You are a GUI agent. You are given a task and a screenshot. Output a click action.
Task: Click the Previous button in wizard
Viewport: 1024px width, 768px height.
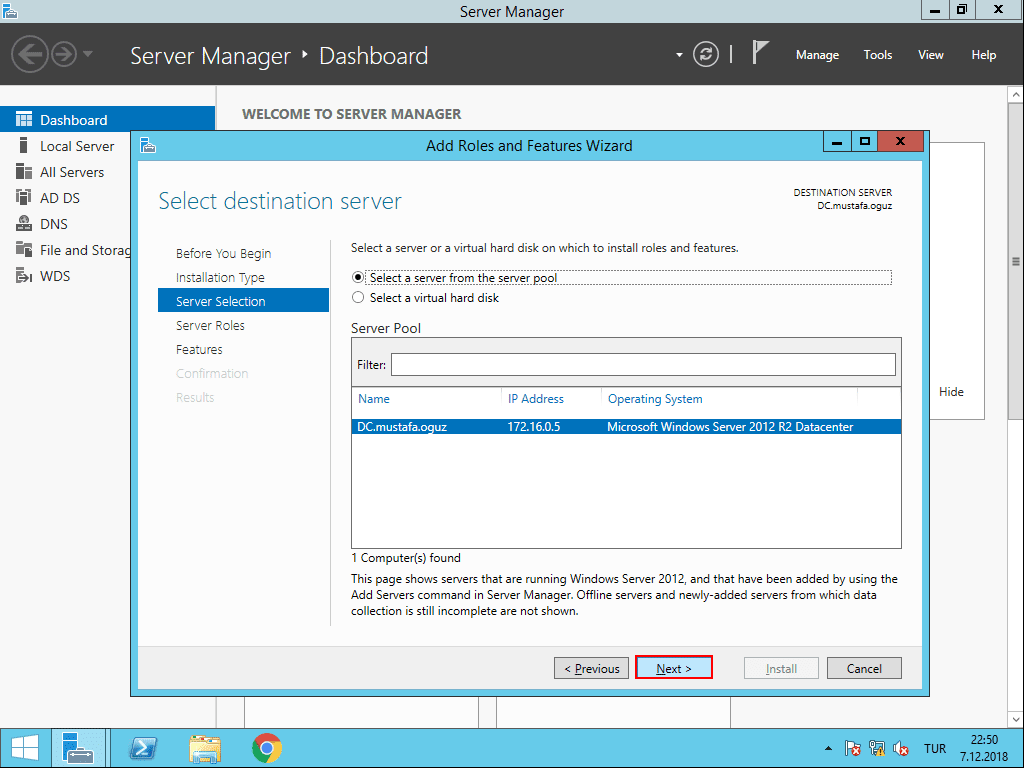click(591, 668)
